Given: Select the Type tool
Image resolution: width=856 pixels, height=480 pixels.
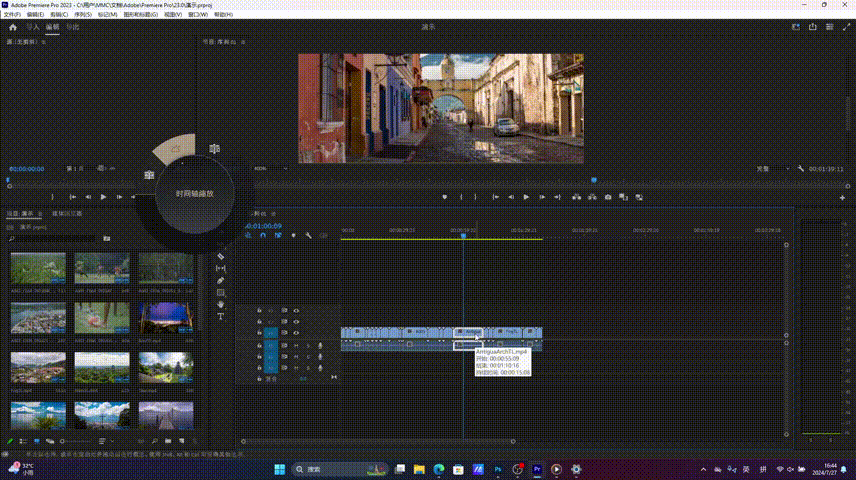Looking at the screenshot, I should tap(221, 316).
